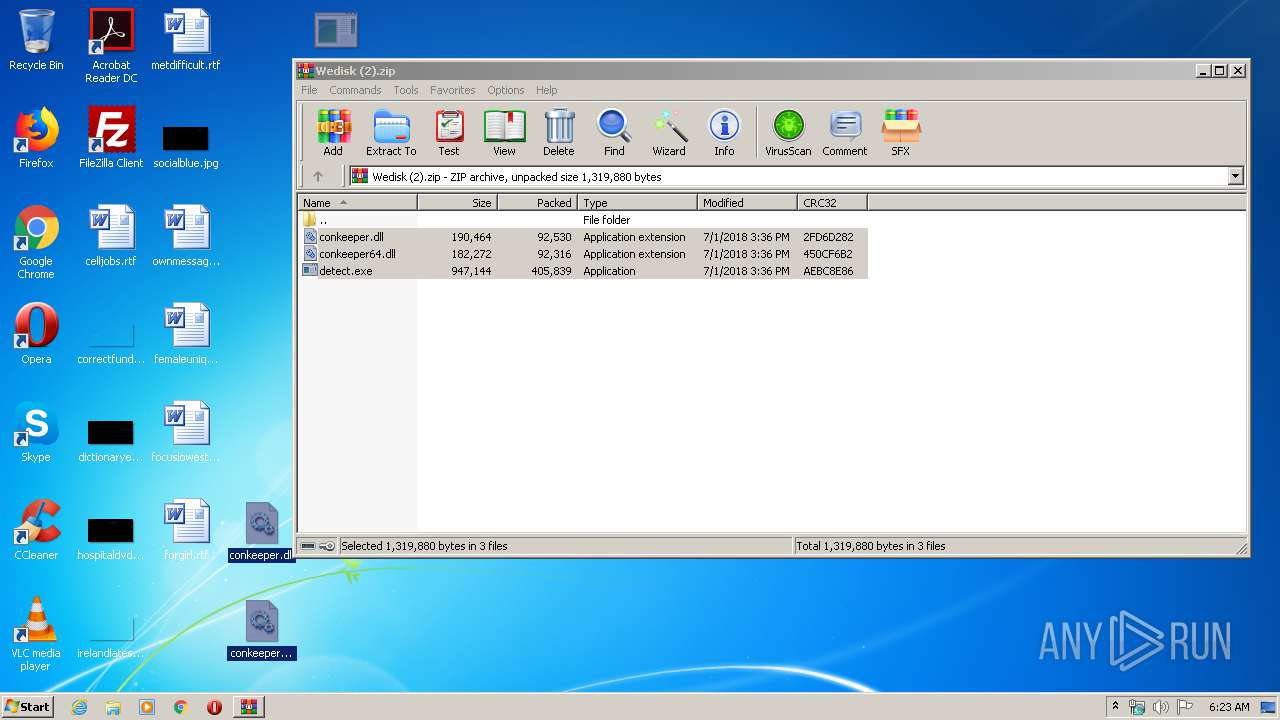The height and width of the screenshot is (720, 1280).
Task: Sort the list by Name column
Action: [x=358, y=202]
